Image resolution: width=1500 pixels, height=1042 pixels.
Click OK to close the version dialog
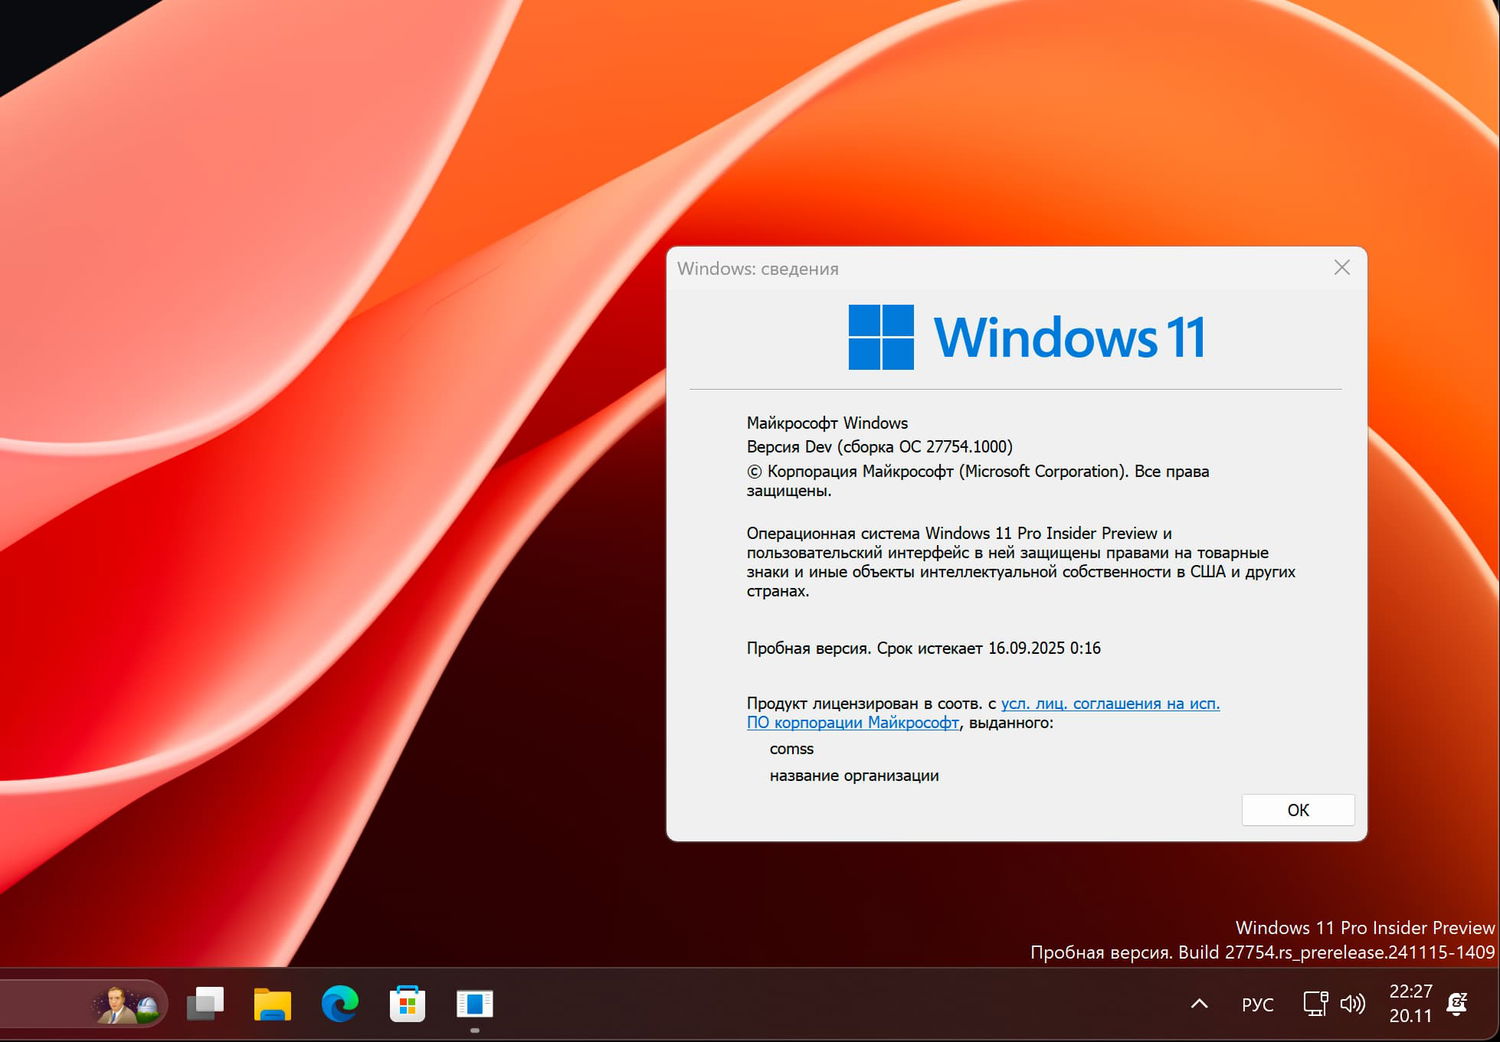click(x=1297, y=810)
